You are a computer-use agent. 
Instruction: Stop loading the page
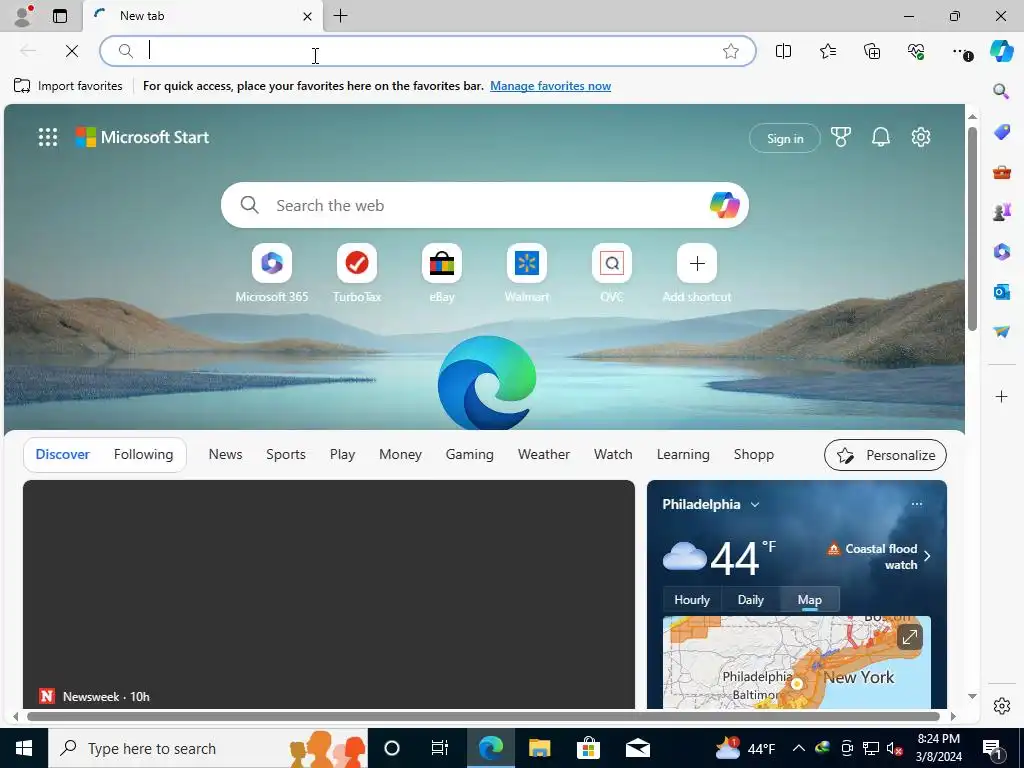click(x=72, y=51)
